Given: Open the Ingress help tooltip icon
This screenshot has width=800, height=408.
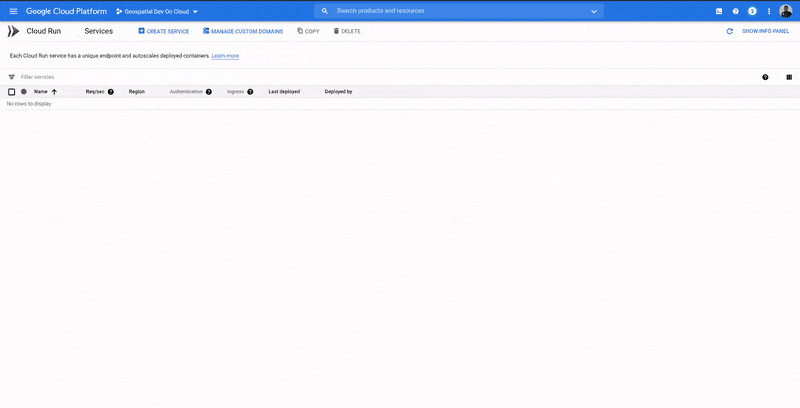Looking at the screenshot, I should tap(250, 92).
